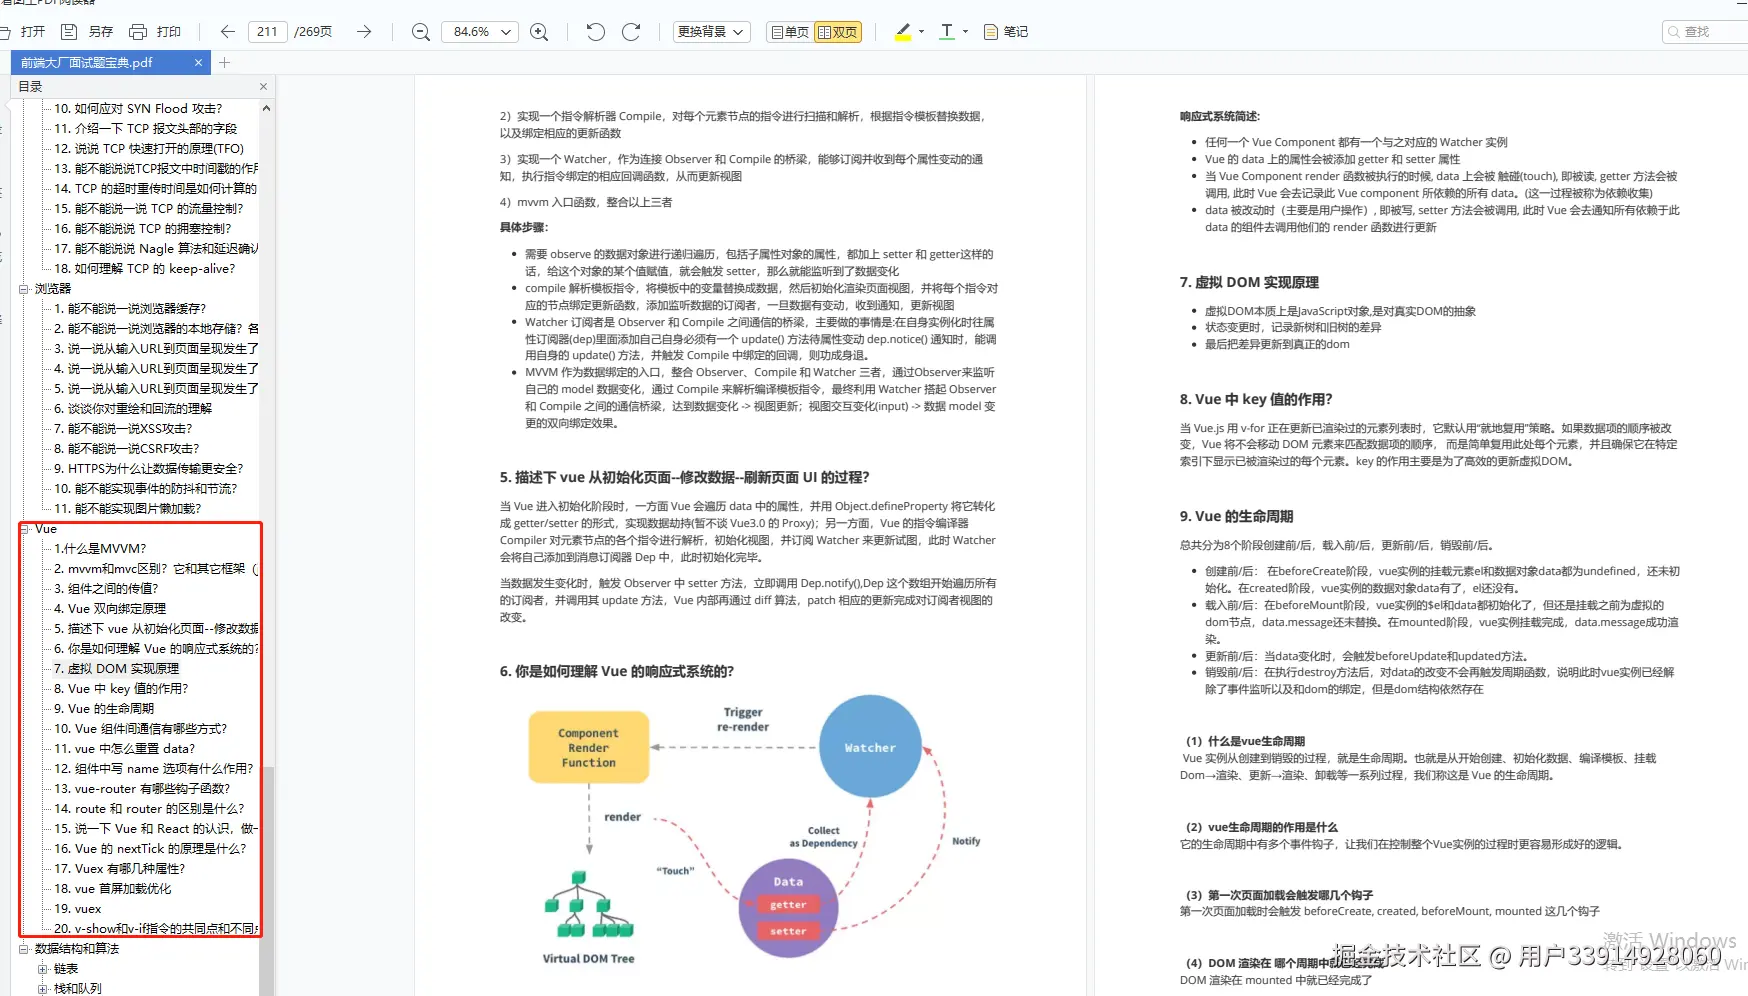
Task: Click the search magnifier icon
Action: coord(1673,32)
